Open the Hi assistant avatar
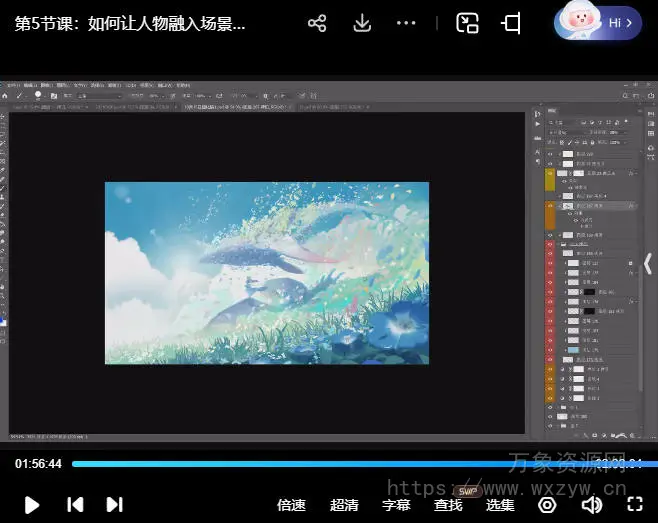The width and height of the screenshot is (658, 523). tap(597, 22)
